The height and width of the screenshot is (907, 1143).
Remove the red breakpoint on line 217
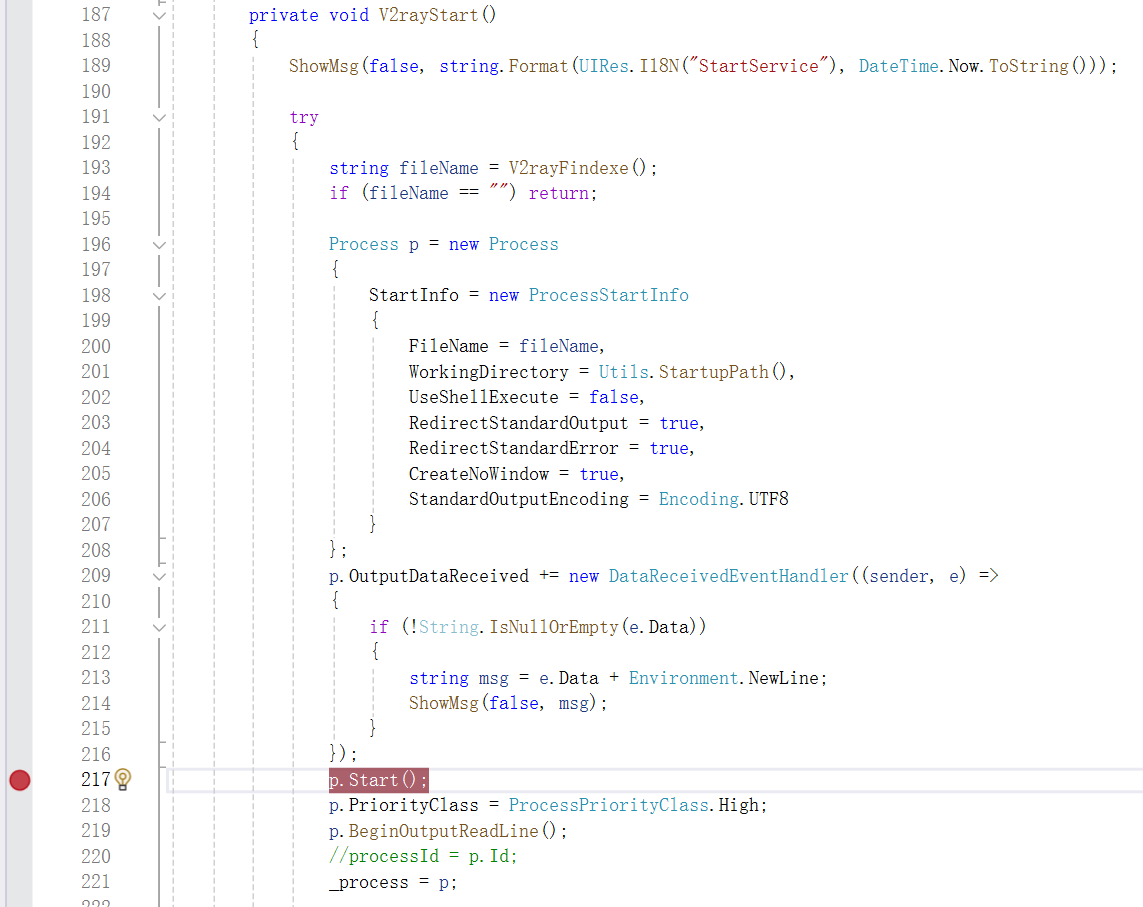tap(19, 780)
